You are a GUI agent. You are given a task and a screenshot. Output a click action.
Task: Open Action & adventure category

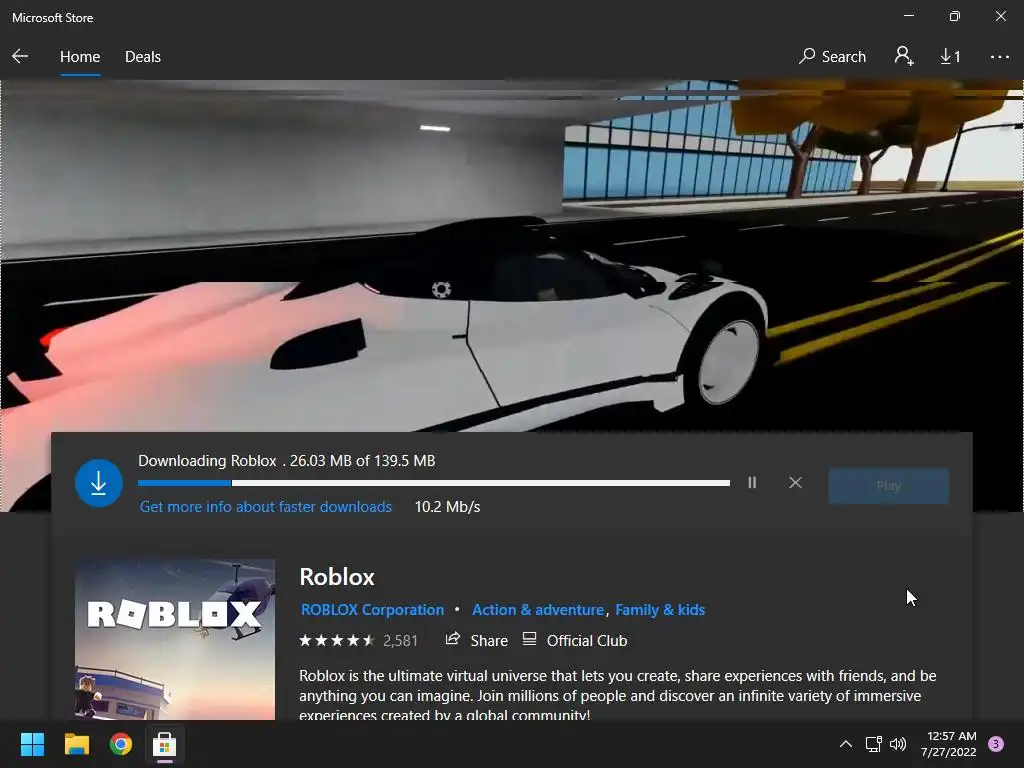tap(538, 610)
